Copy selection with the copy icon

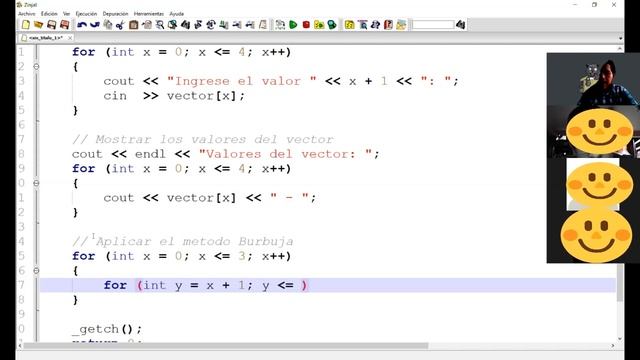(108, 25)
